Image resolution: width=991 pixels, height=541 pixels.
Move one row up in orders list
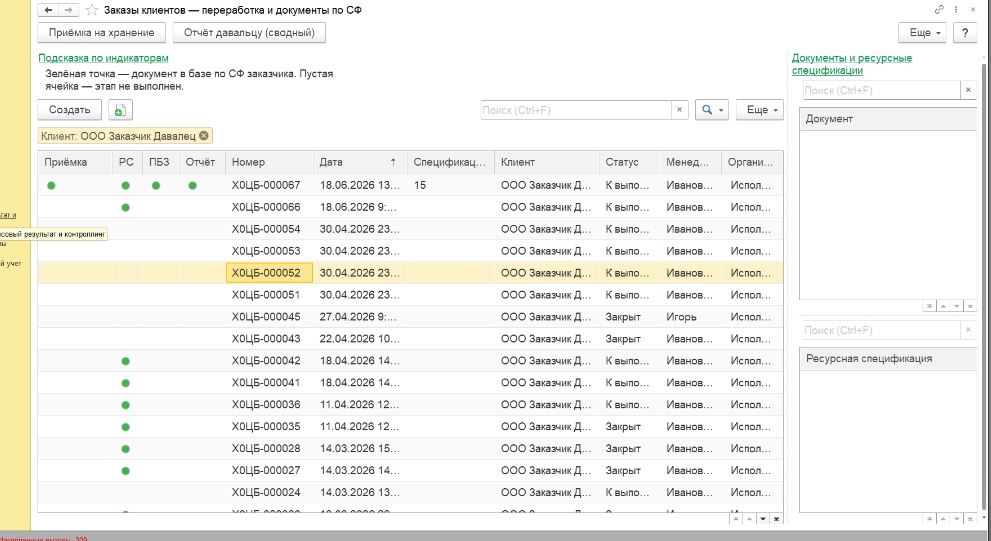(x=750, y=519)
